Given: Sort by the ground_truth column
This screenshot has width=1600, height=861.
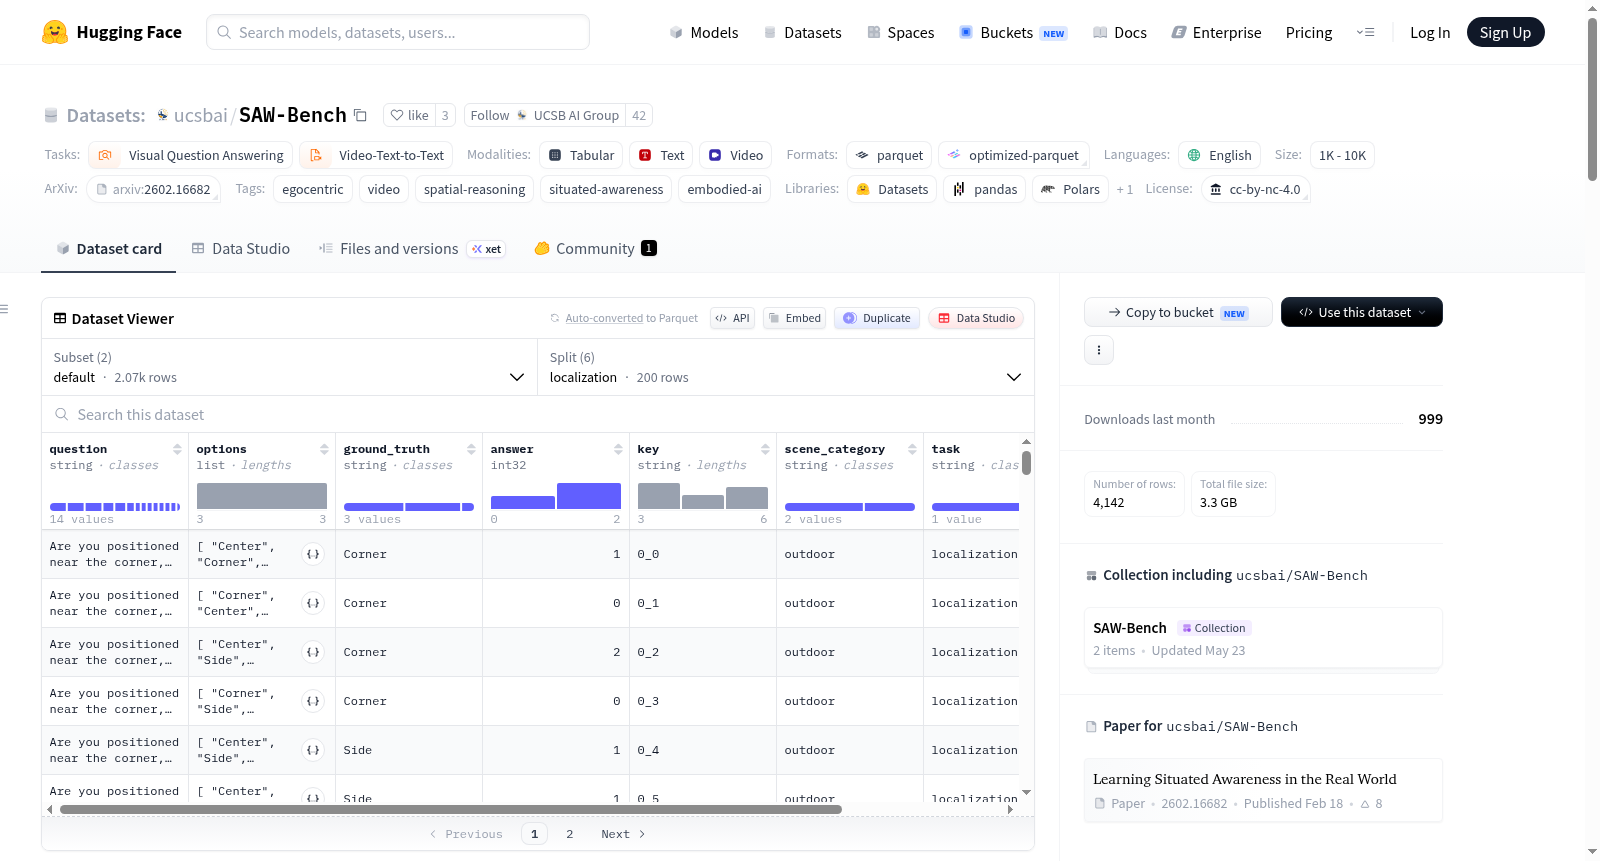Looking at the screenshot, I should pos(471,449).
